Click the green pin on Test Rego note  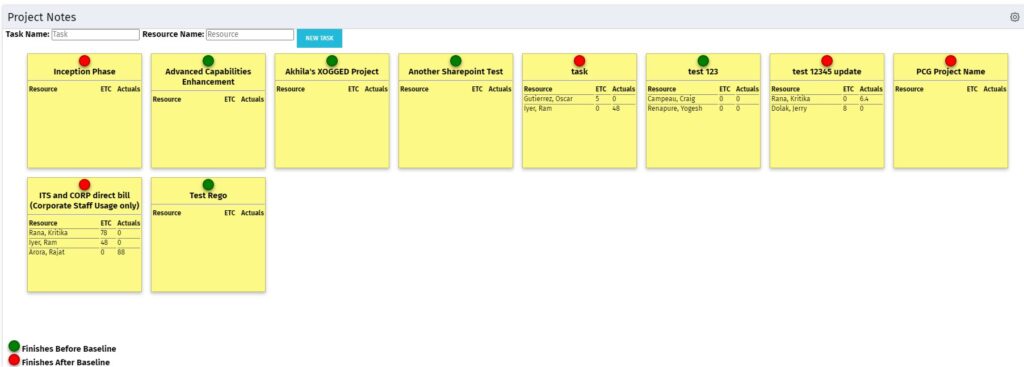click(208, 185)
